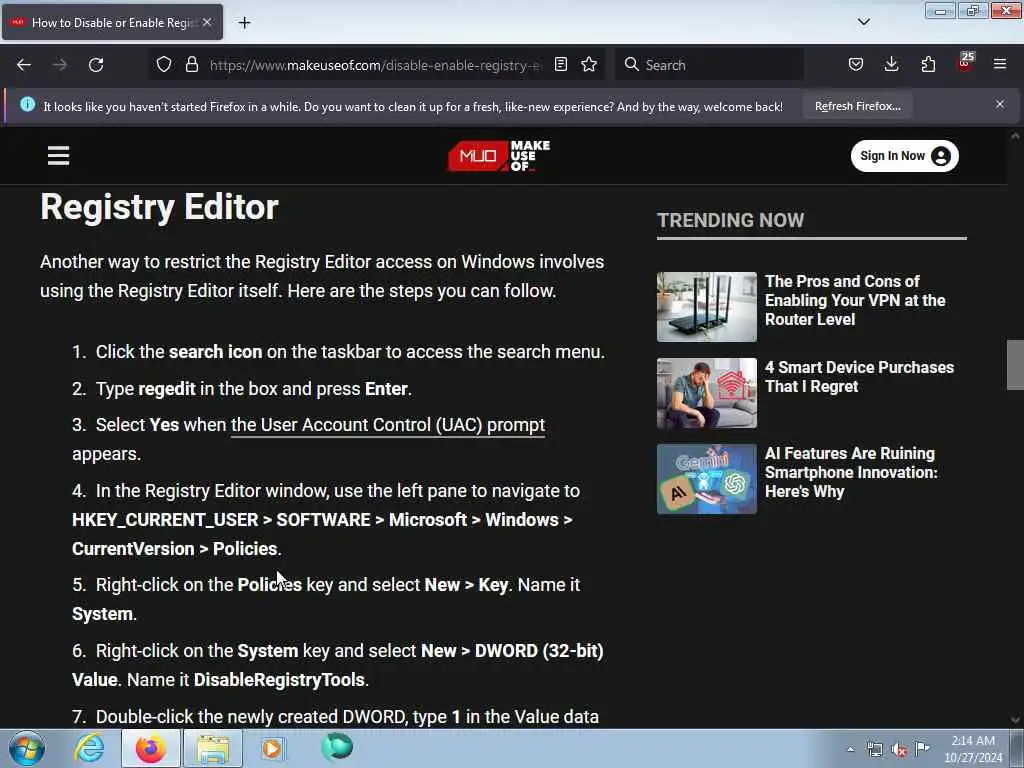Open the tracking protection shield
This screenshot has height=768, width=1024.
point(164,65)
